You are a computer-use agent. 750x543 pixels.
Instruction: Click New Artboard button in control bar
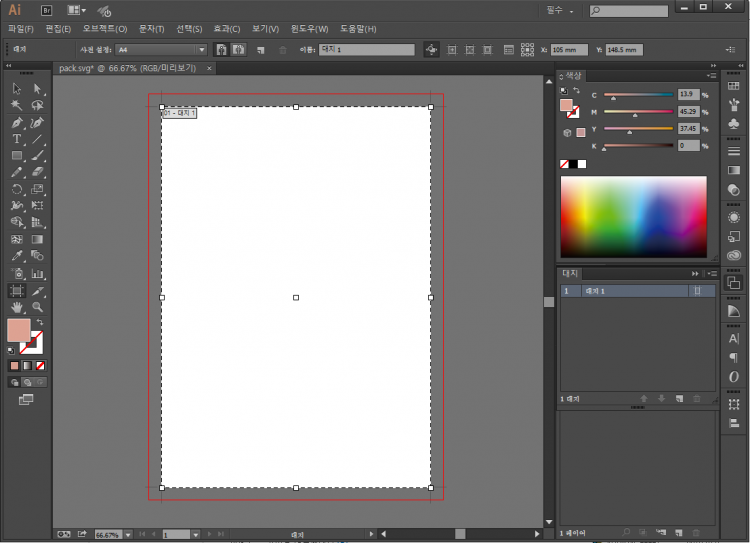pos(261,50)
